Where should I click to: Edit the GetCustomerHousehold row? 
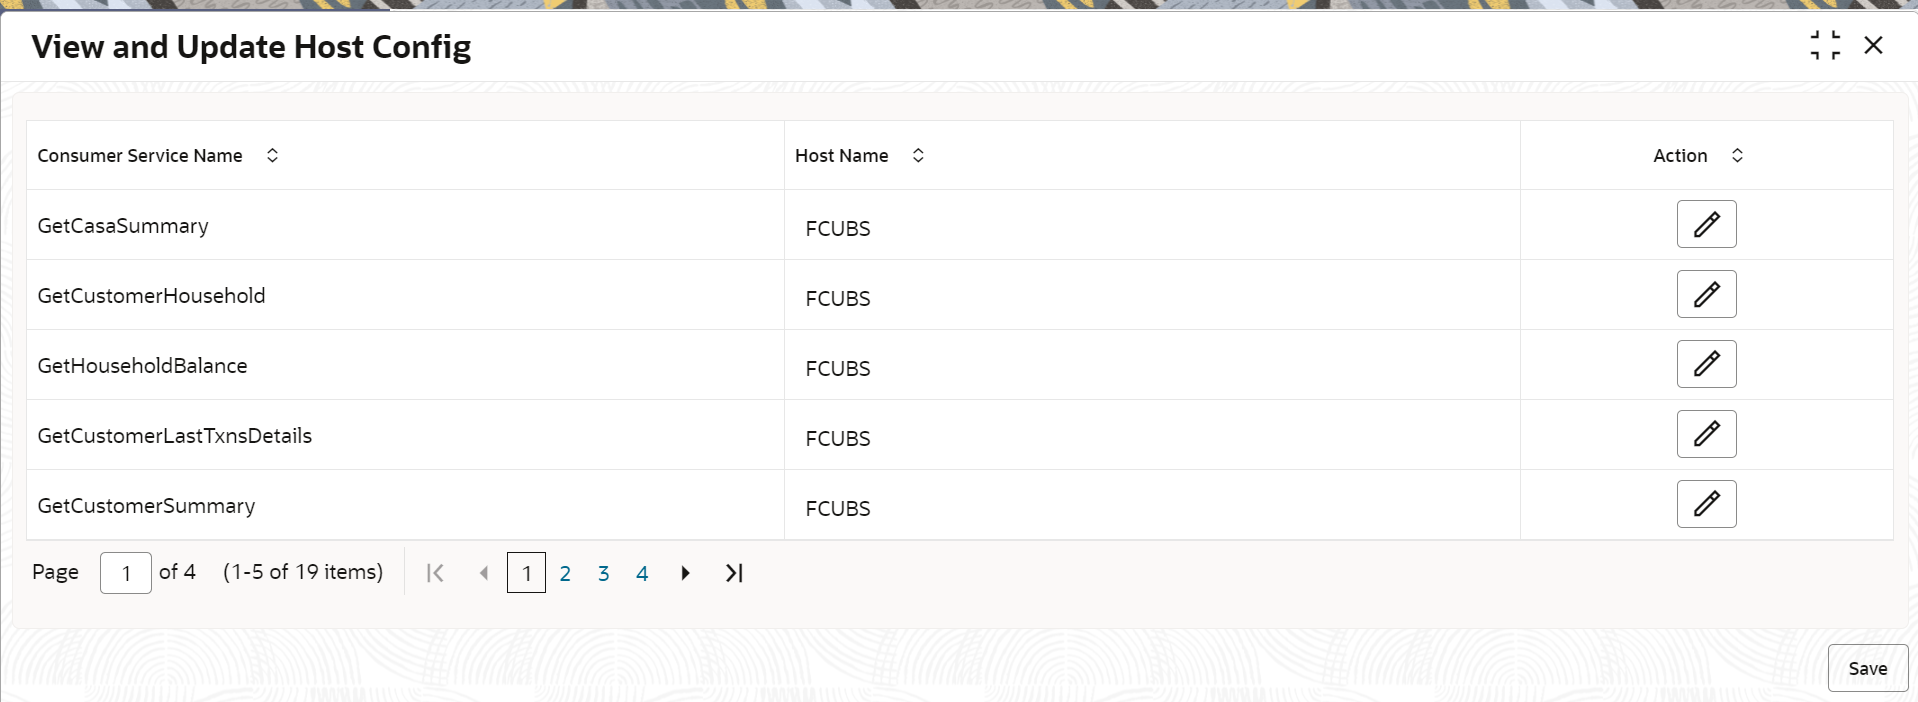pos(1706,294)
